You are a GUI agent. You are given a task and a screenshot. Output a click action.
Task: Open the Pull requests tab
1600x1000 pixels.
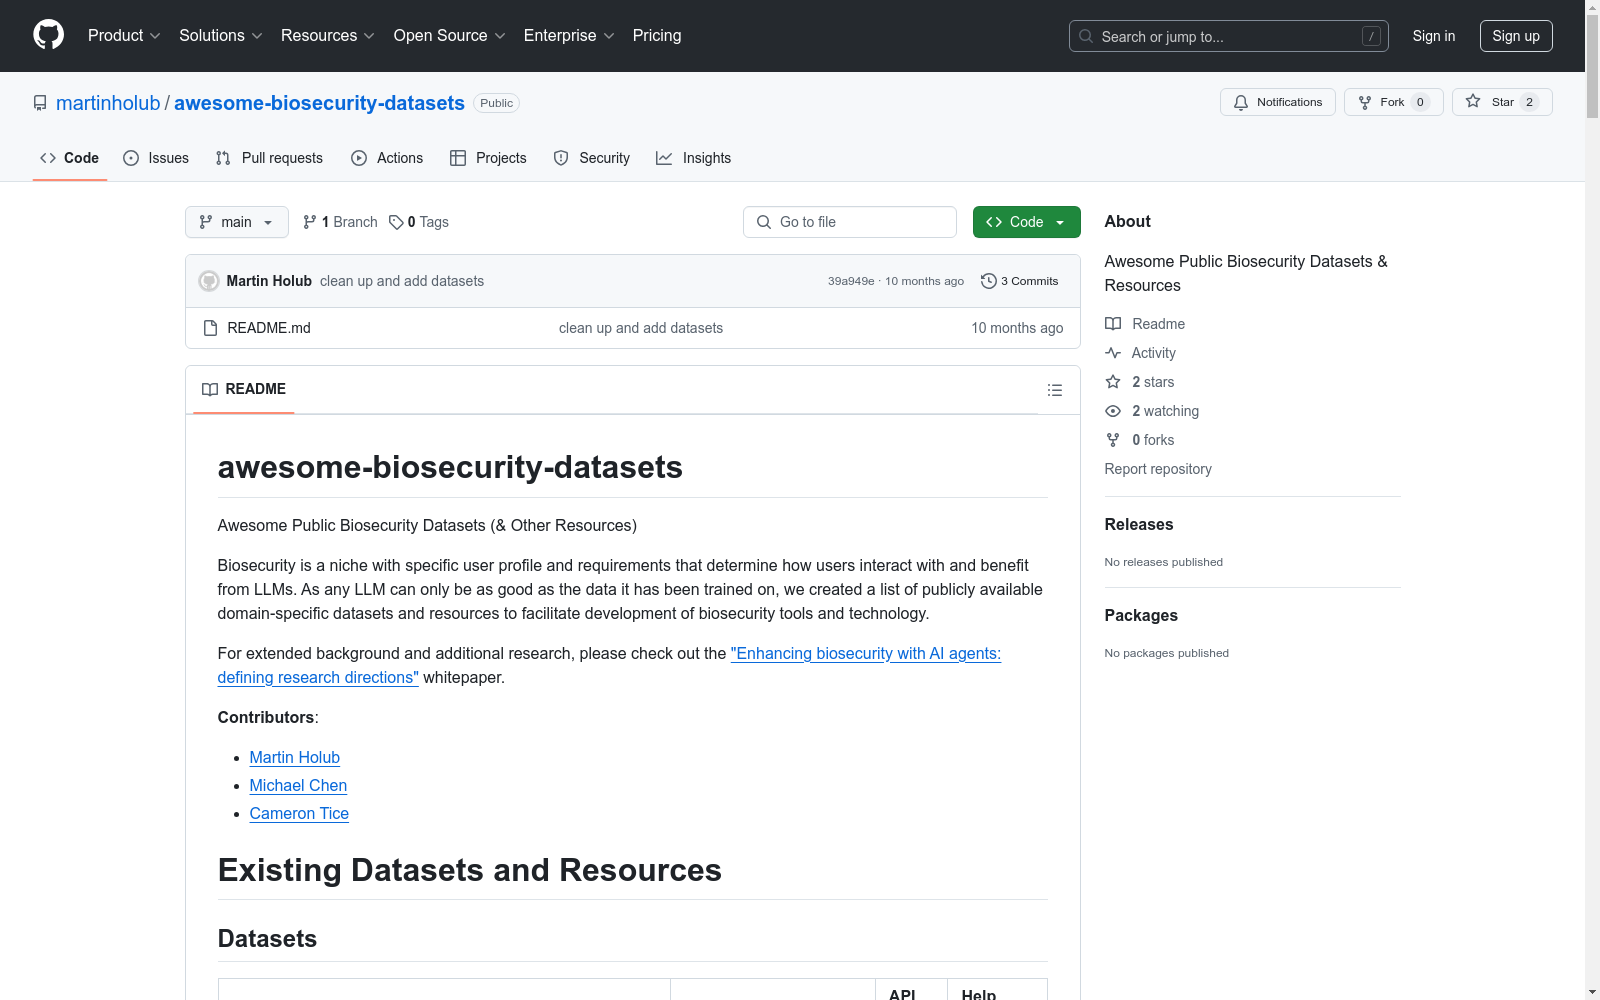[269, 158]
